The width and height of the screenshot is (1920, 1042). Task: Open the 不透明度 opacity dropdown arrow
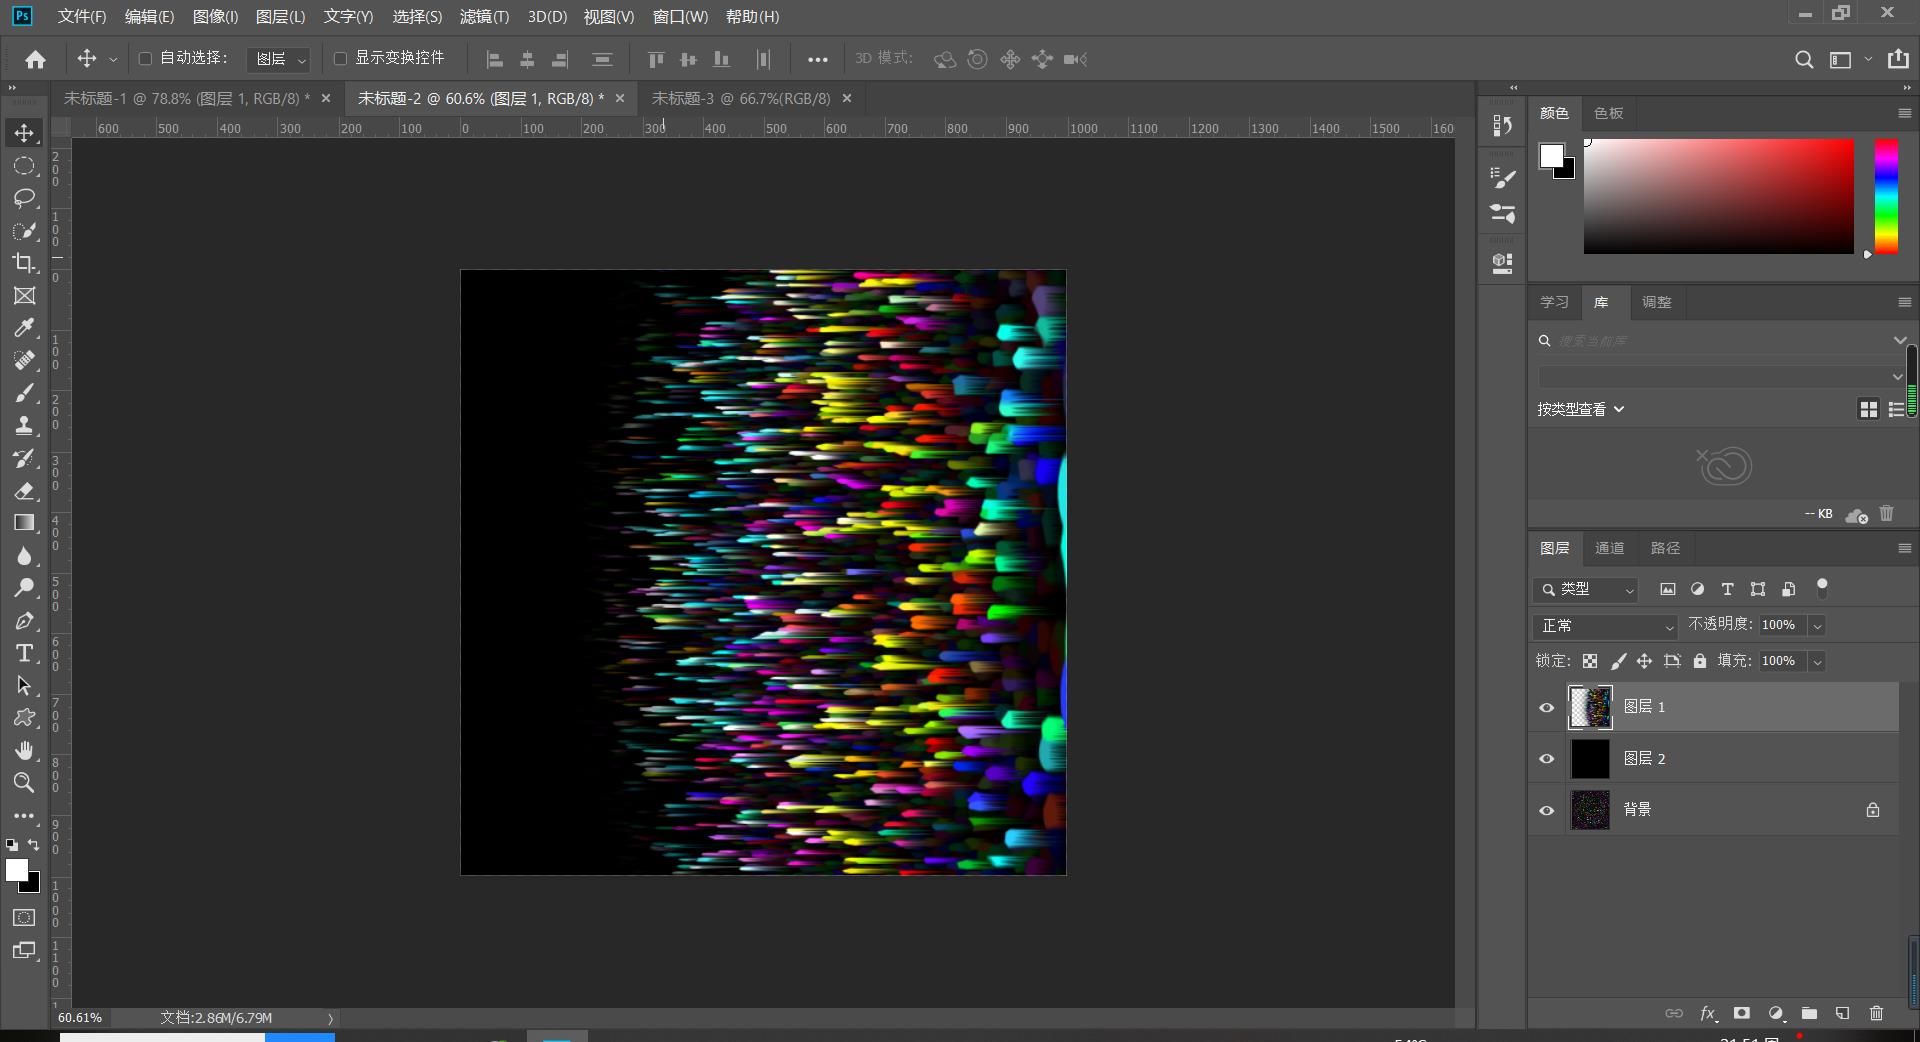[1817, 625]
